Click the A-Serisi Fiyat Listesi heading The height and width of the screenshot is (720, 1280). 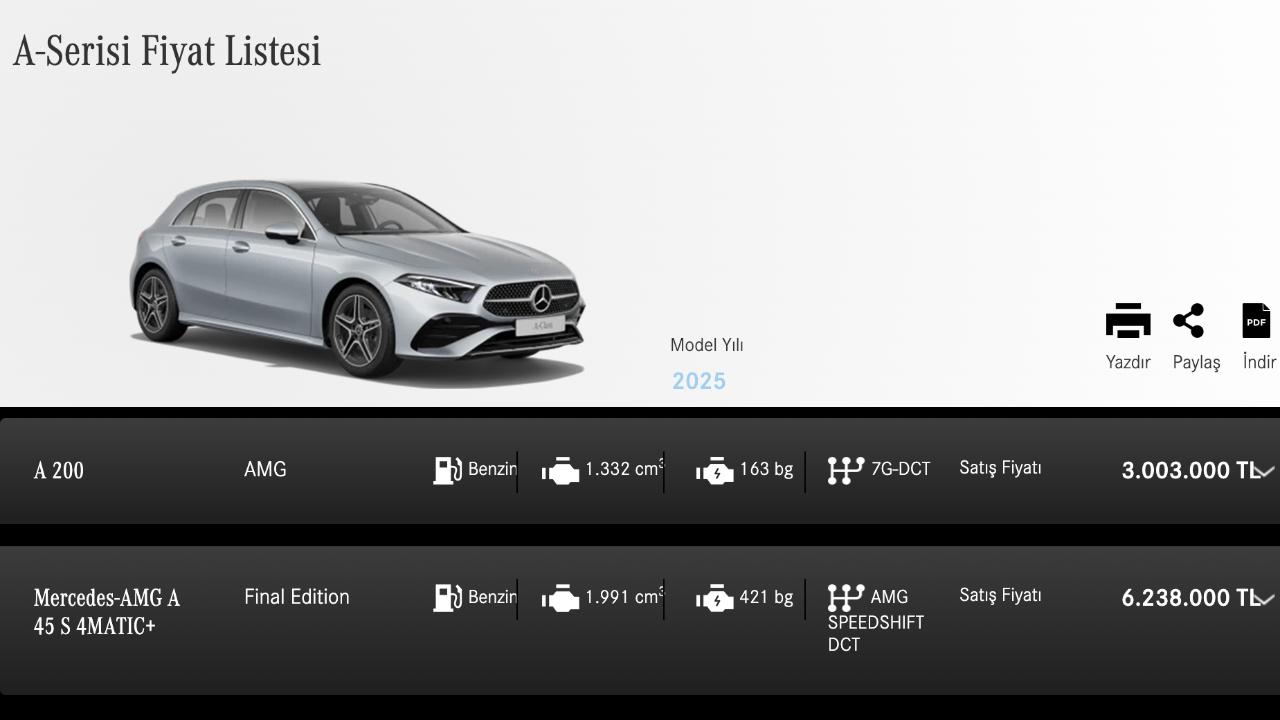coord(167,51)
